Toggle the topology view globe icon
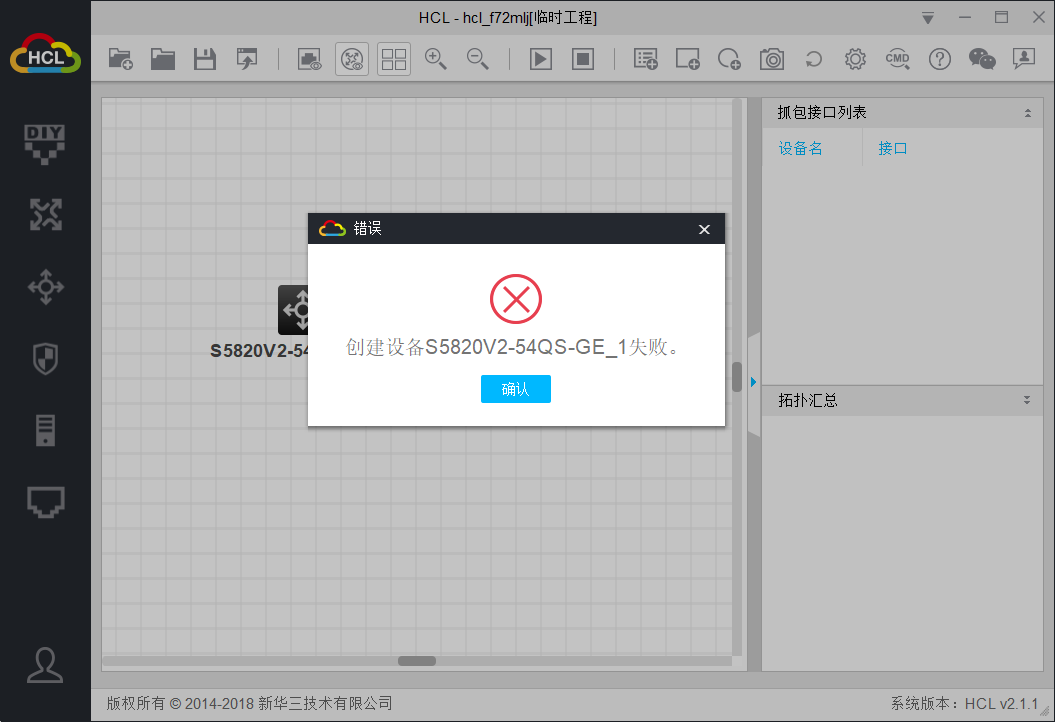Screen dimensions: 1055x722 (x=352, y=59)
